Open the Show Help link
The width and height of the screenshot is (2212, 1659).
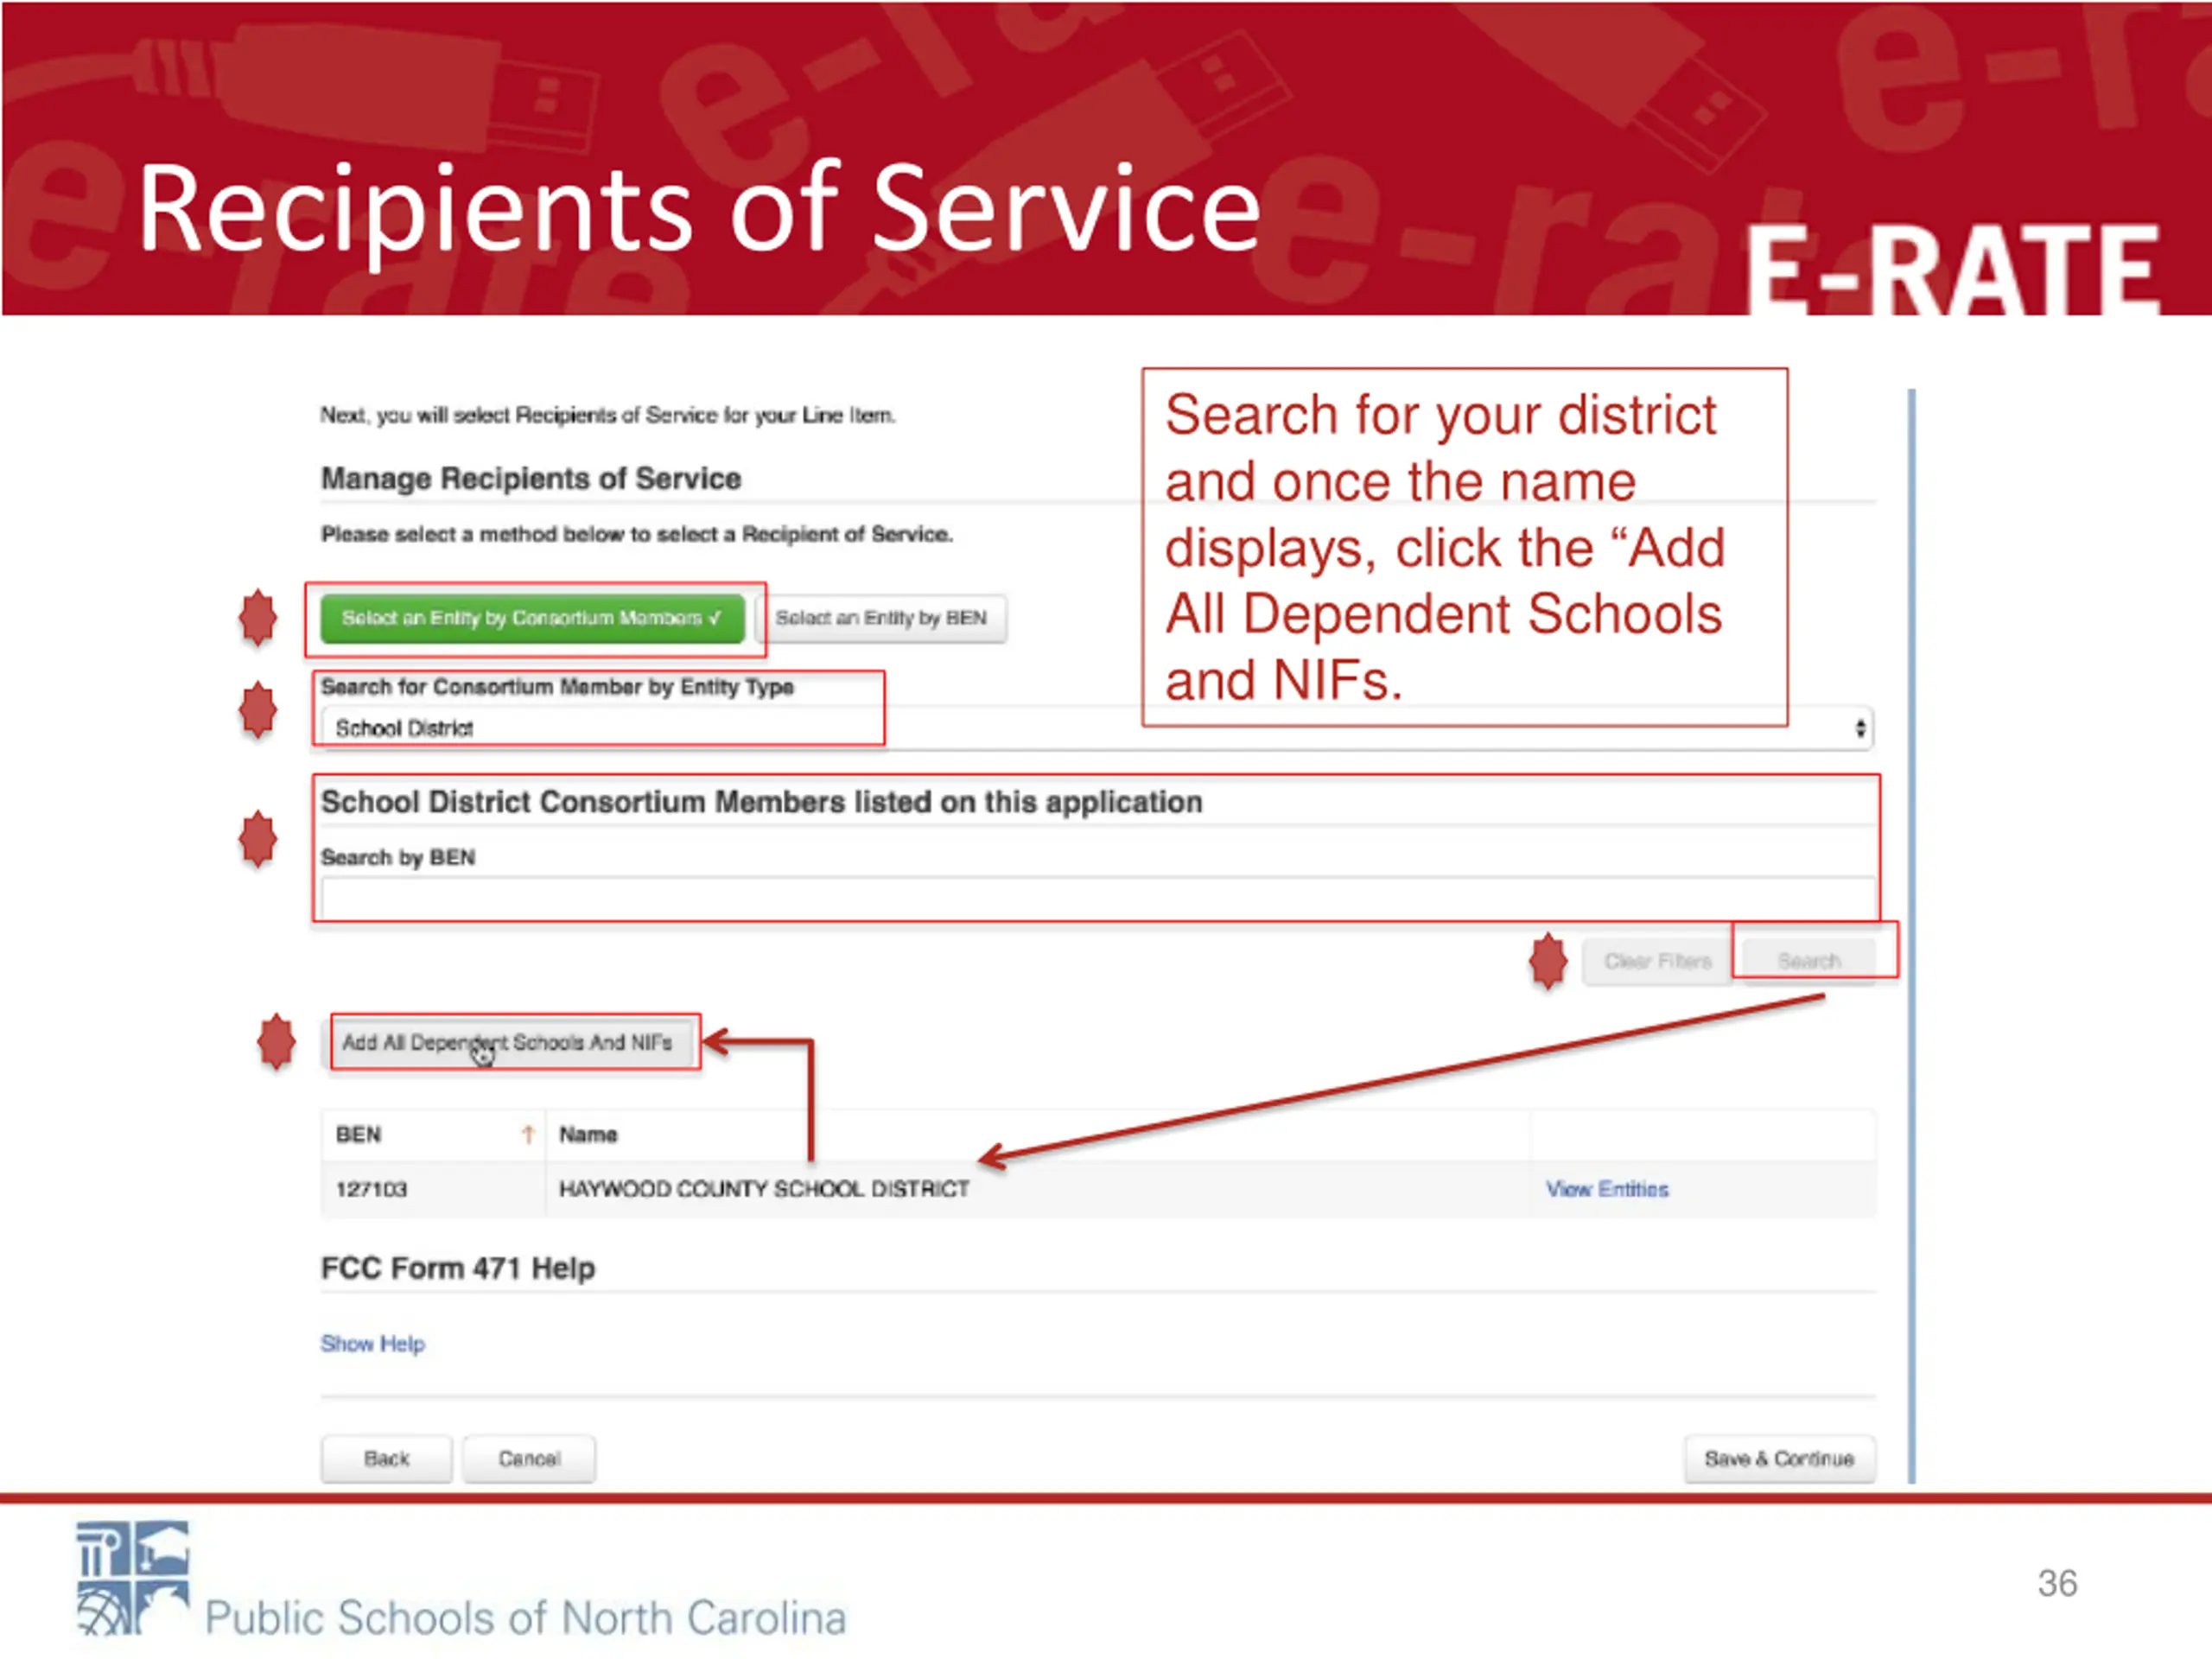373,1344
